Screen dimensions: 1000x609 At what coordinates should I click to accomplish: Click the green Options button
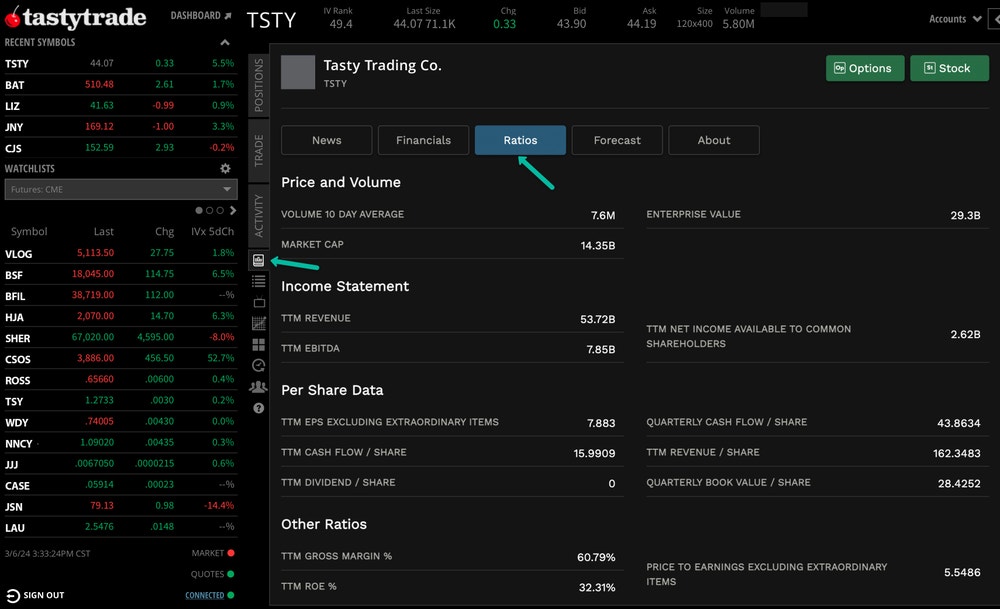tap(864, 68)
